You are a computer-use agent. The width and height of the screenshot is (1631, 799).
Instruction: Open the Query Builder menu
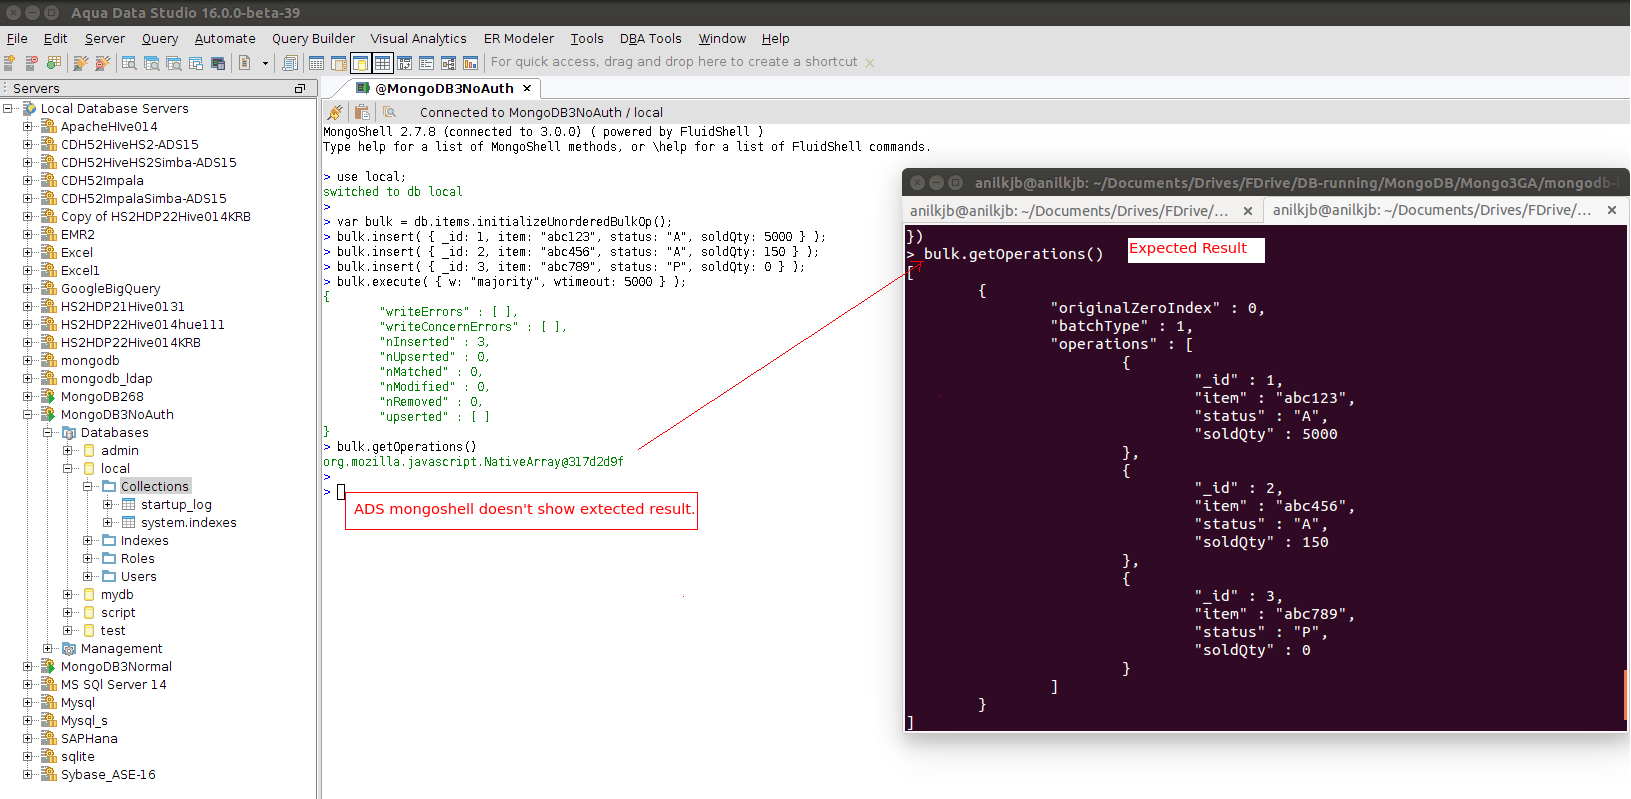coord(313,39)
